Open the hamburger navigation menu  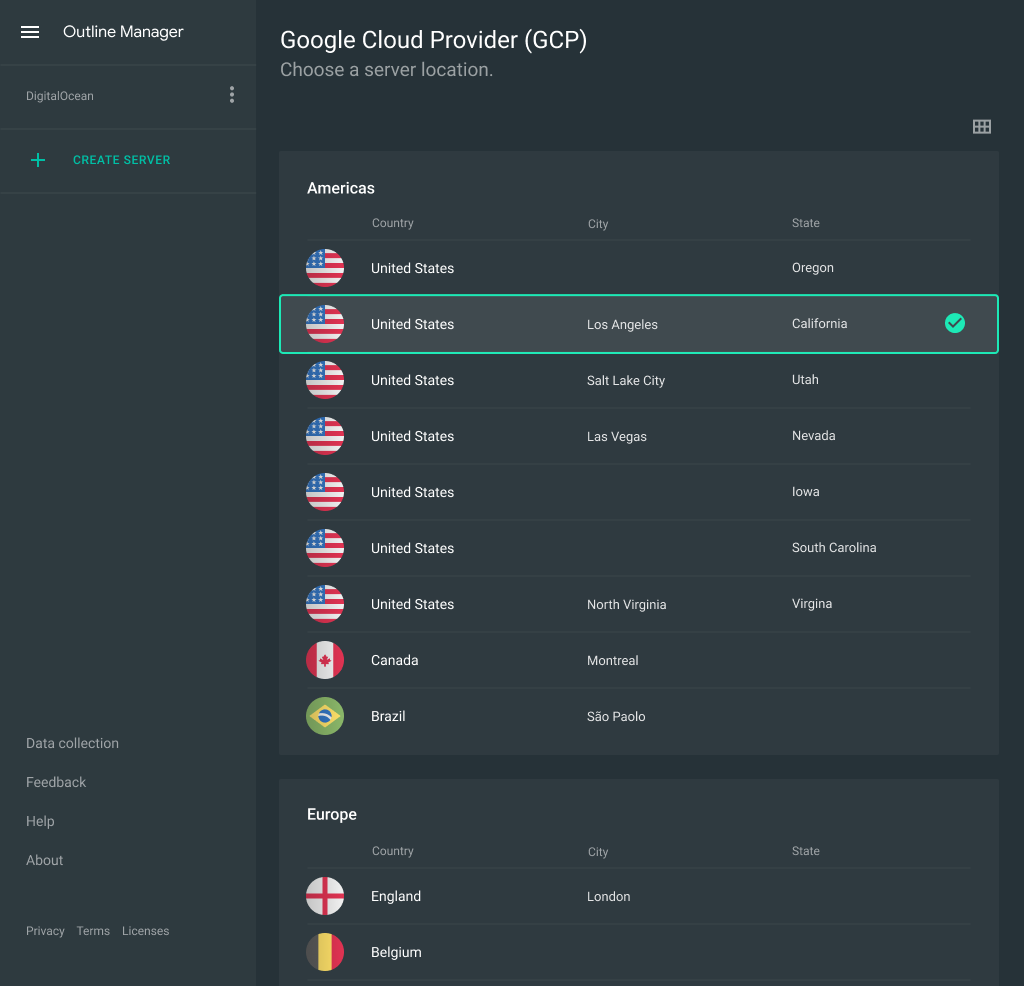(30, 32)
